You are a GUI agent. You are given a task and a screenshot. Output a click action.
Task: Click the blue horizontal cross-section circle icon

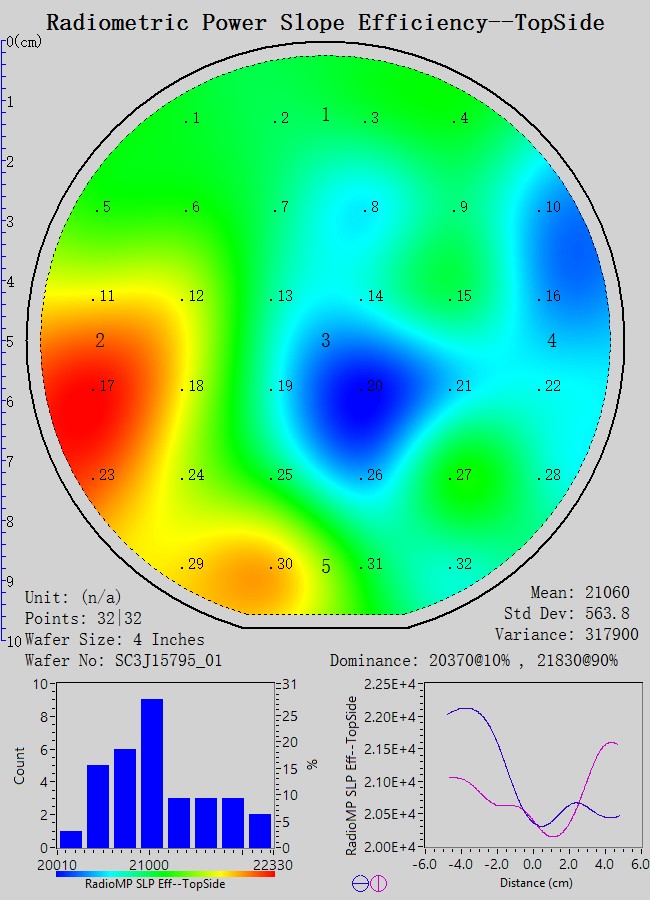[360, 883]
